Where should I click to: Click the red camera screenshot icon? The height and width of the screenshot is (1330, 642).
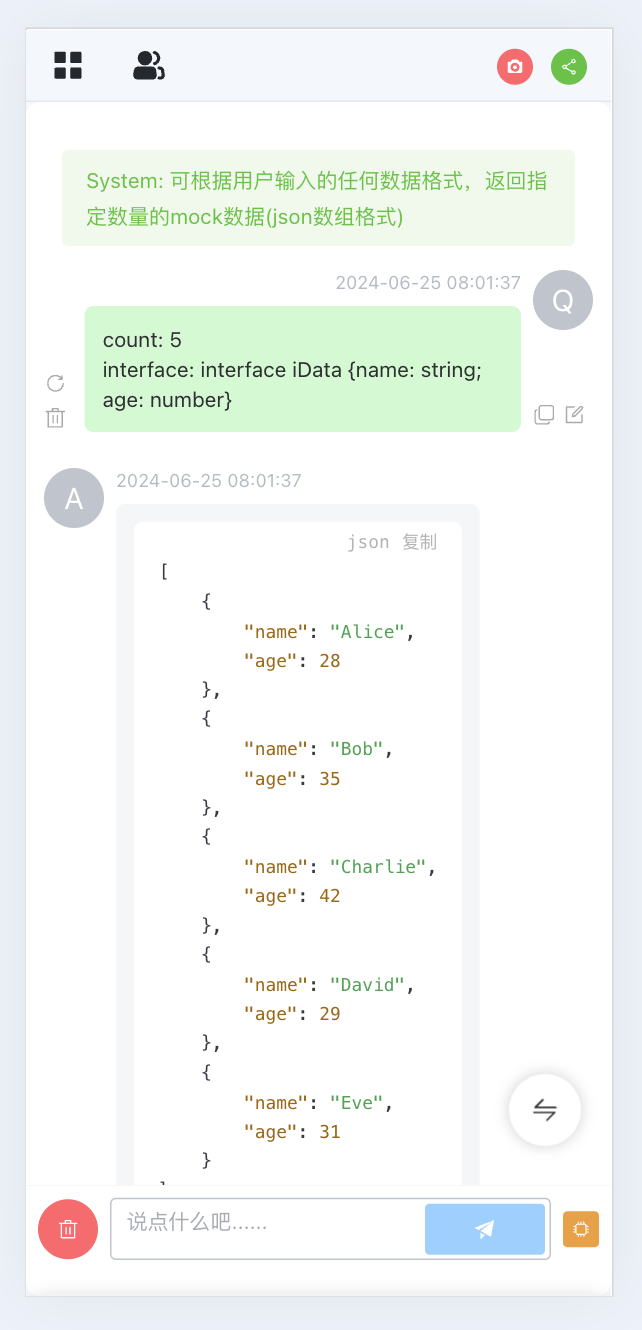pos(515,67)
